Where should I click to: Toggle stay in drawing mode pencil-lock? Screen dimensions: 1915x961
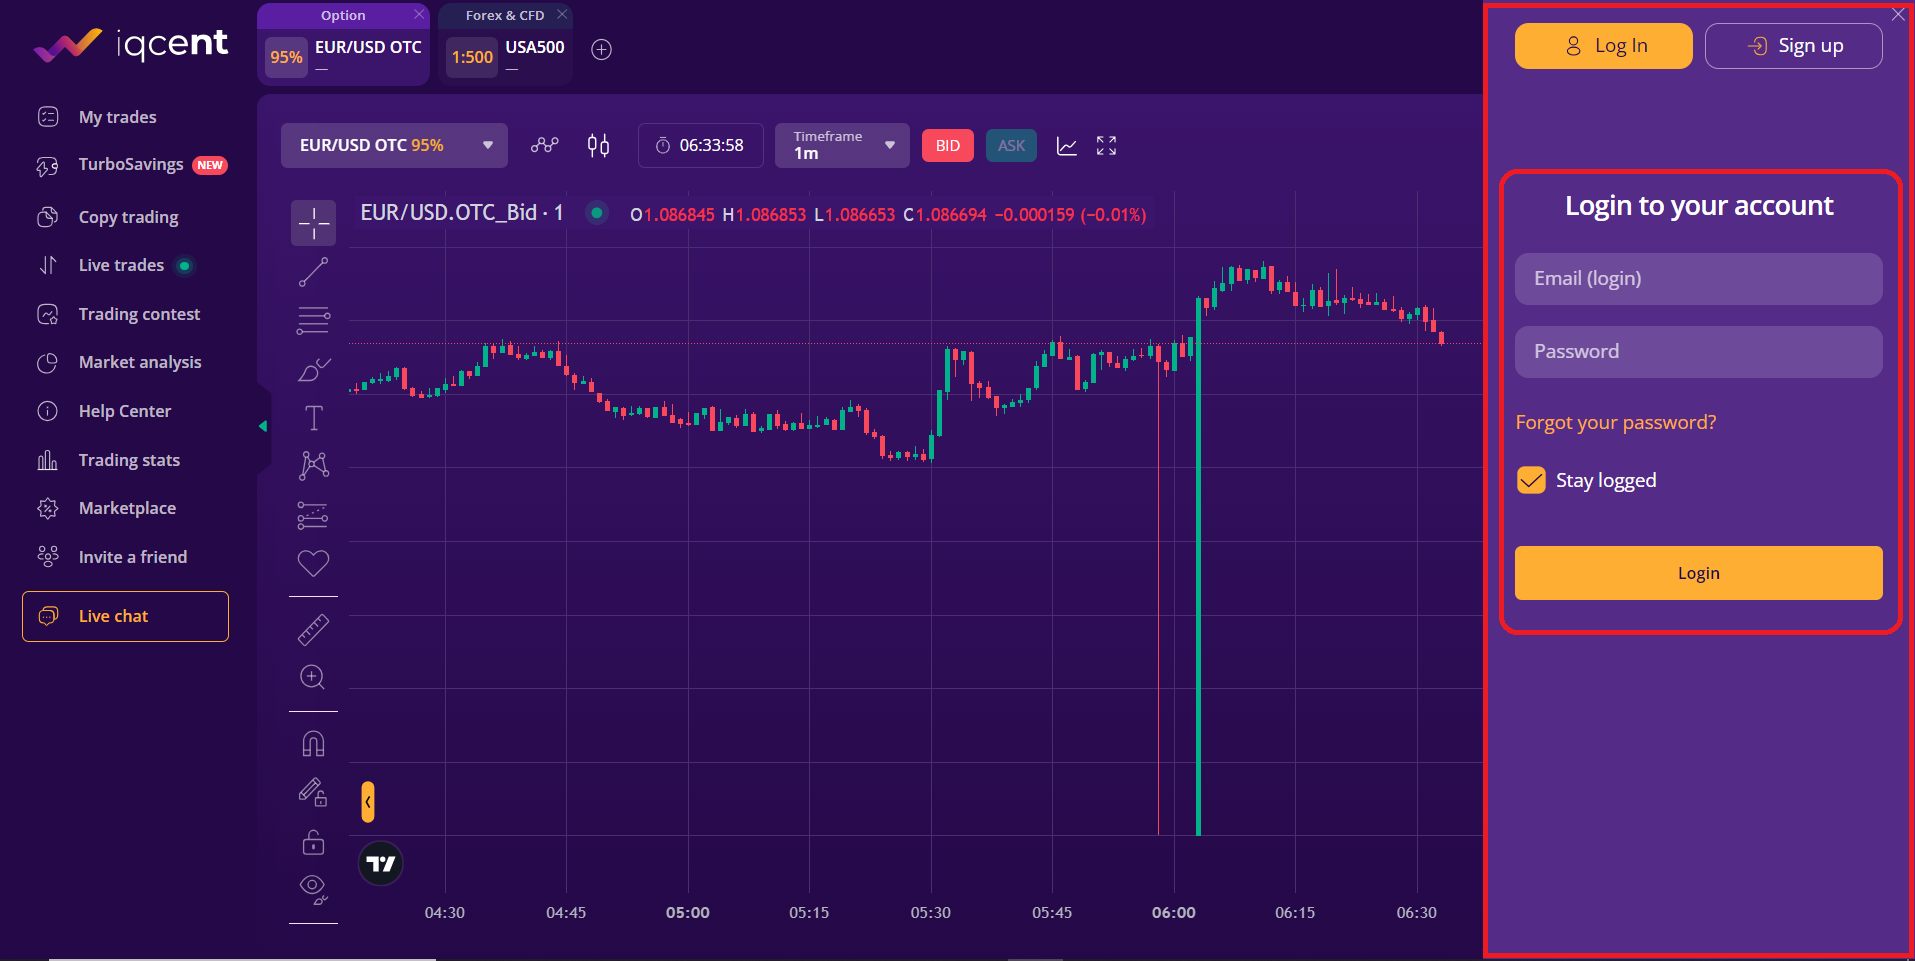pos(313,792)
